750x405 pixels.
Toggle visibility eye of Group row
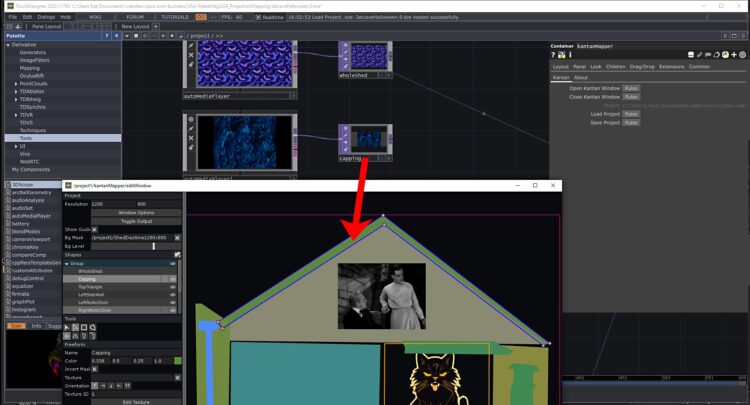(173, 263)
